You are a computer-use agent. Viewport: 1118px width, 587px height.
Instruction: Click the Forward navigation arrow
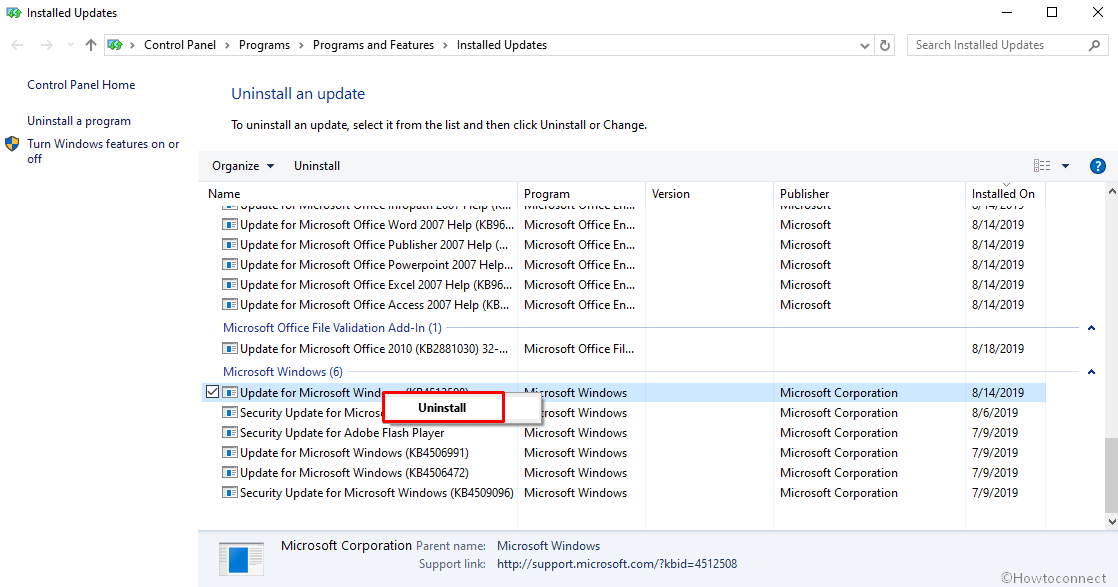(46, 45)
